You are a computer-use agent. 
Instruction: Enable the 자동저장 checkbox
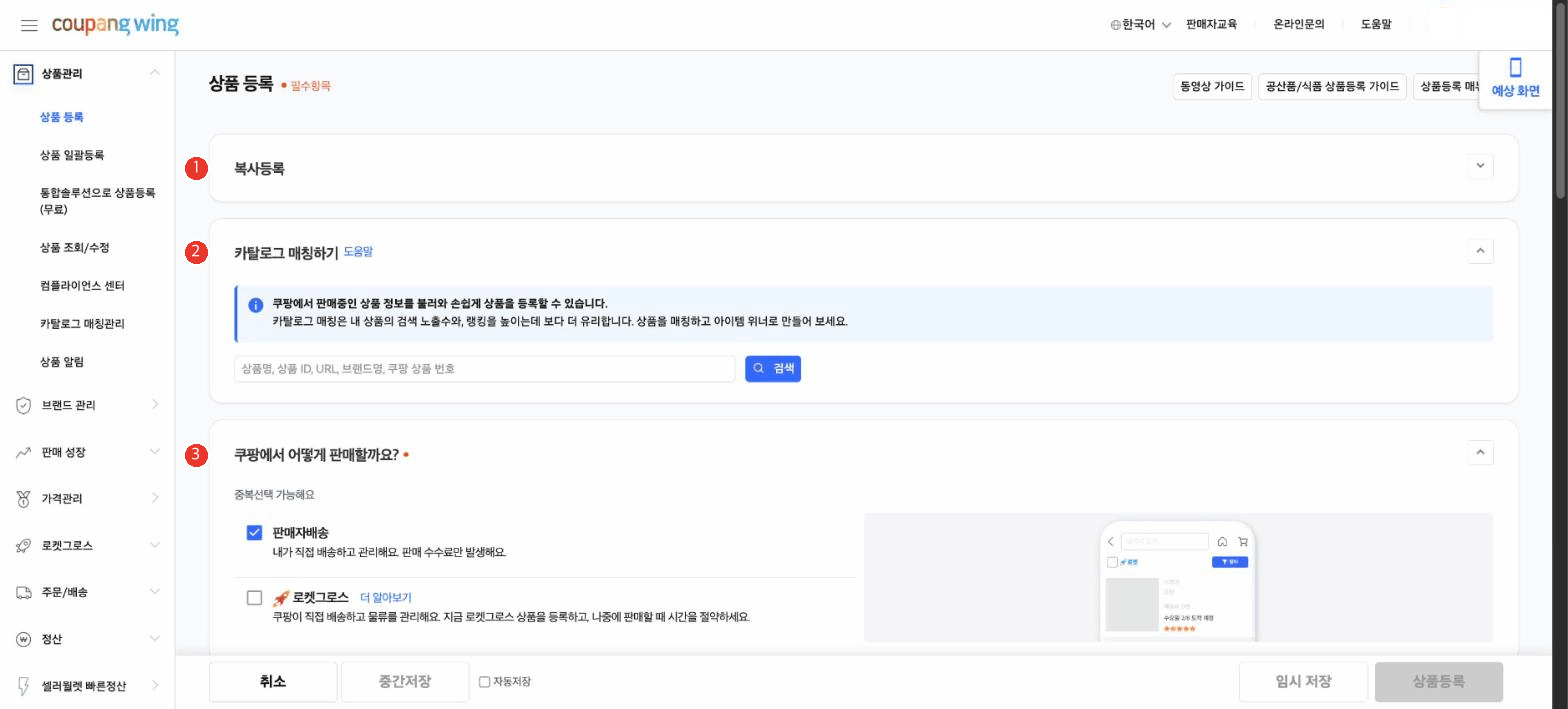click(484, 682)
